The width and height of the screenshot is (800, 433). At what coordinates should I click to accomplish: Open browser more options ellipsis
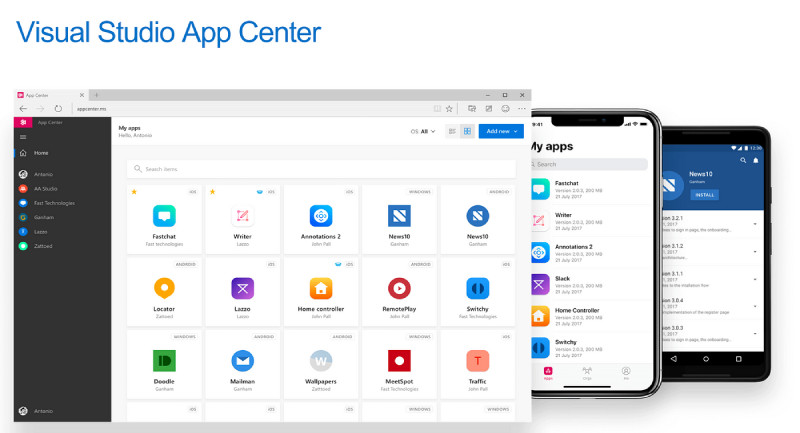[x=521, y=109]
